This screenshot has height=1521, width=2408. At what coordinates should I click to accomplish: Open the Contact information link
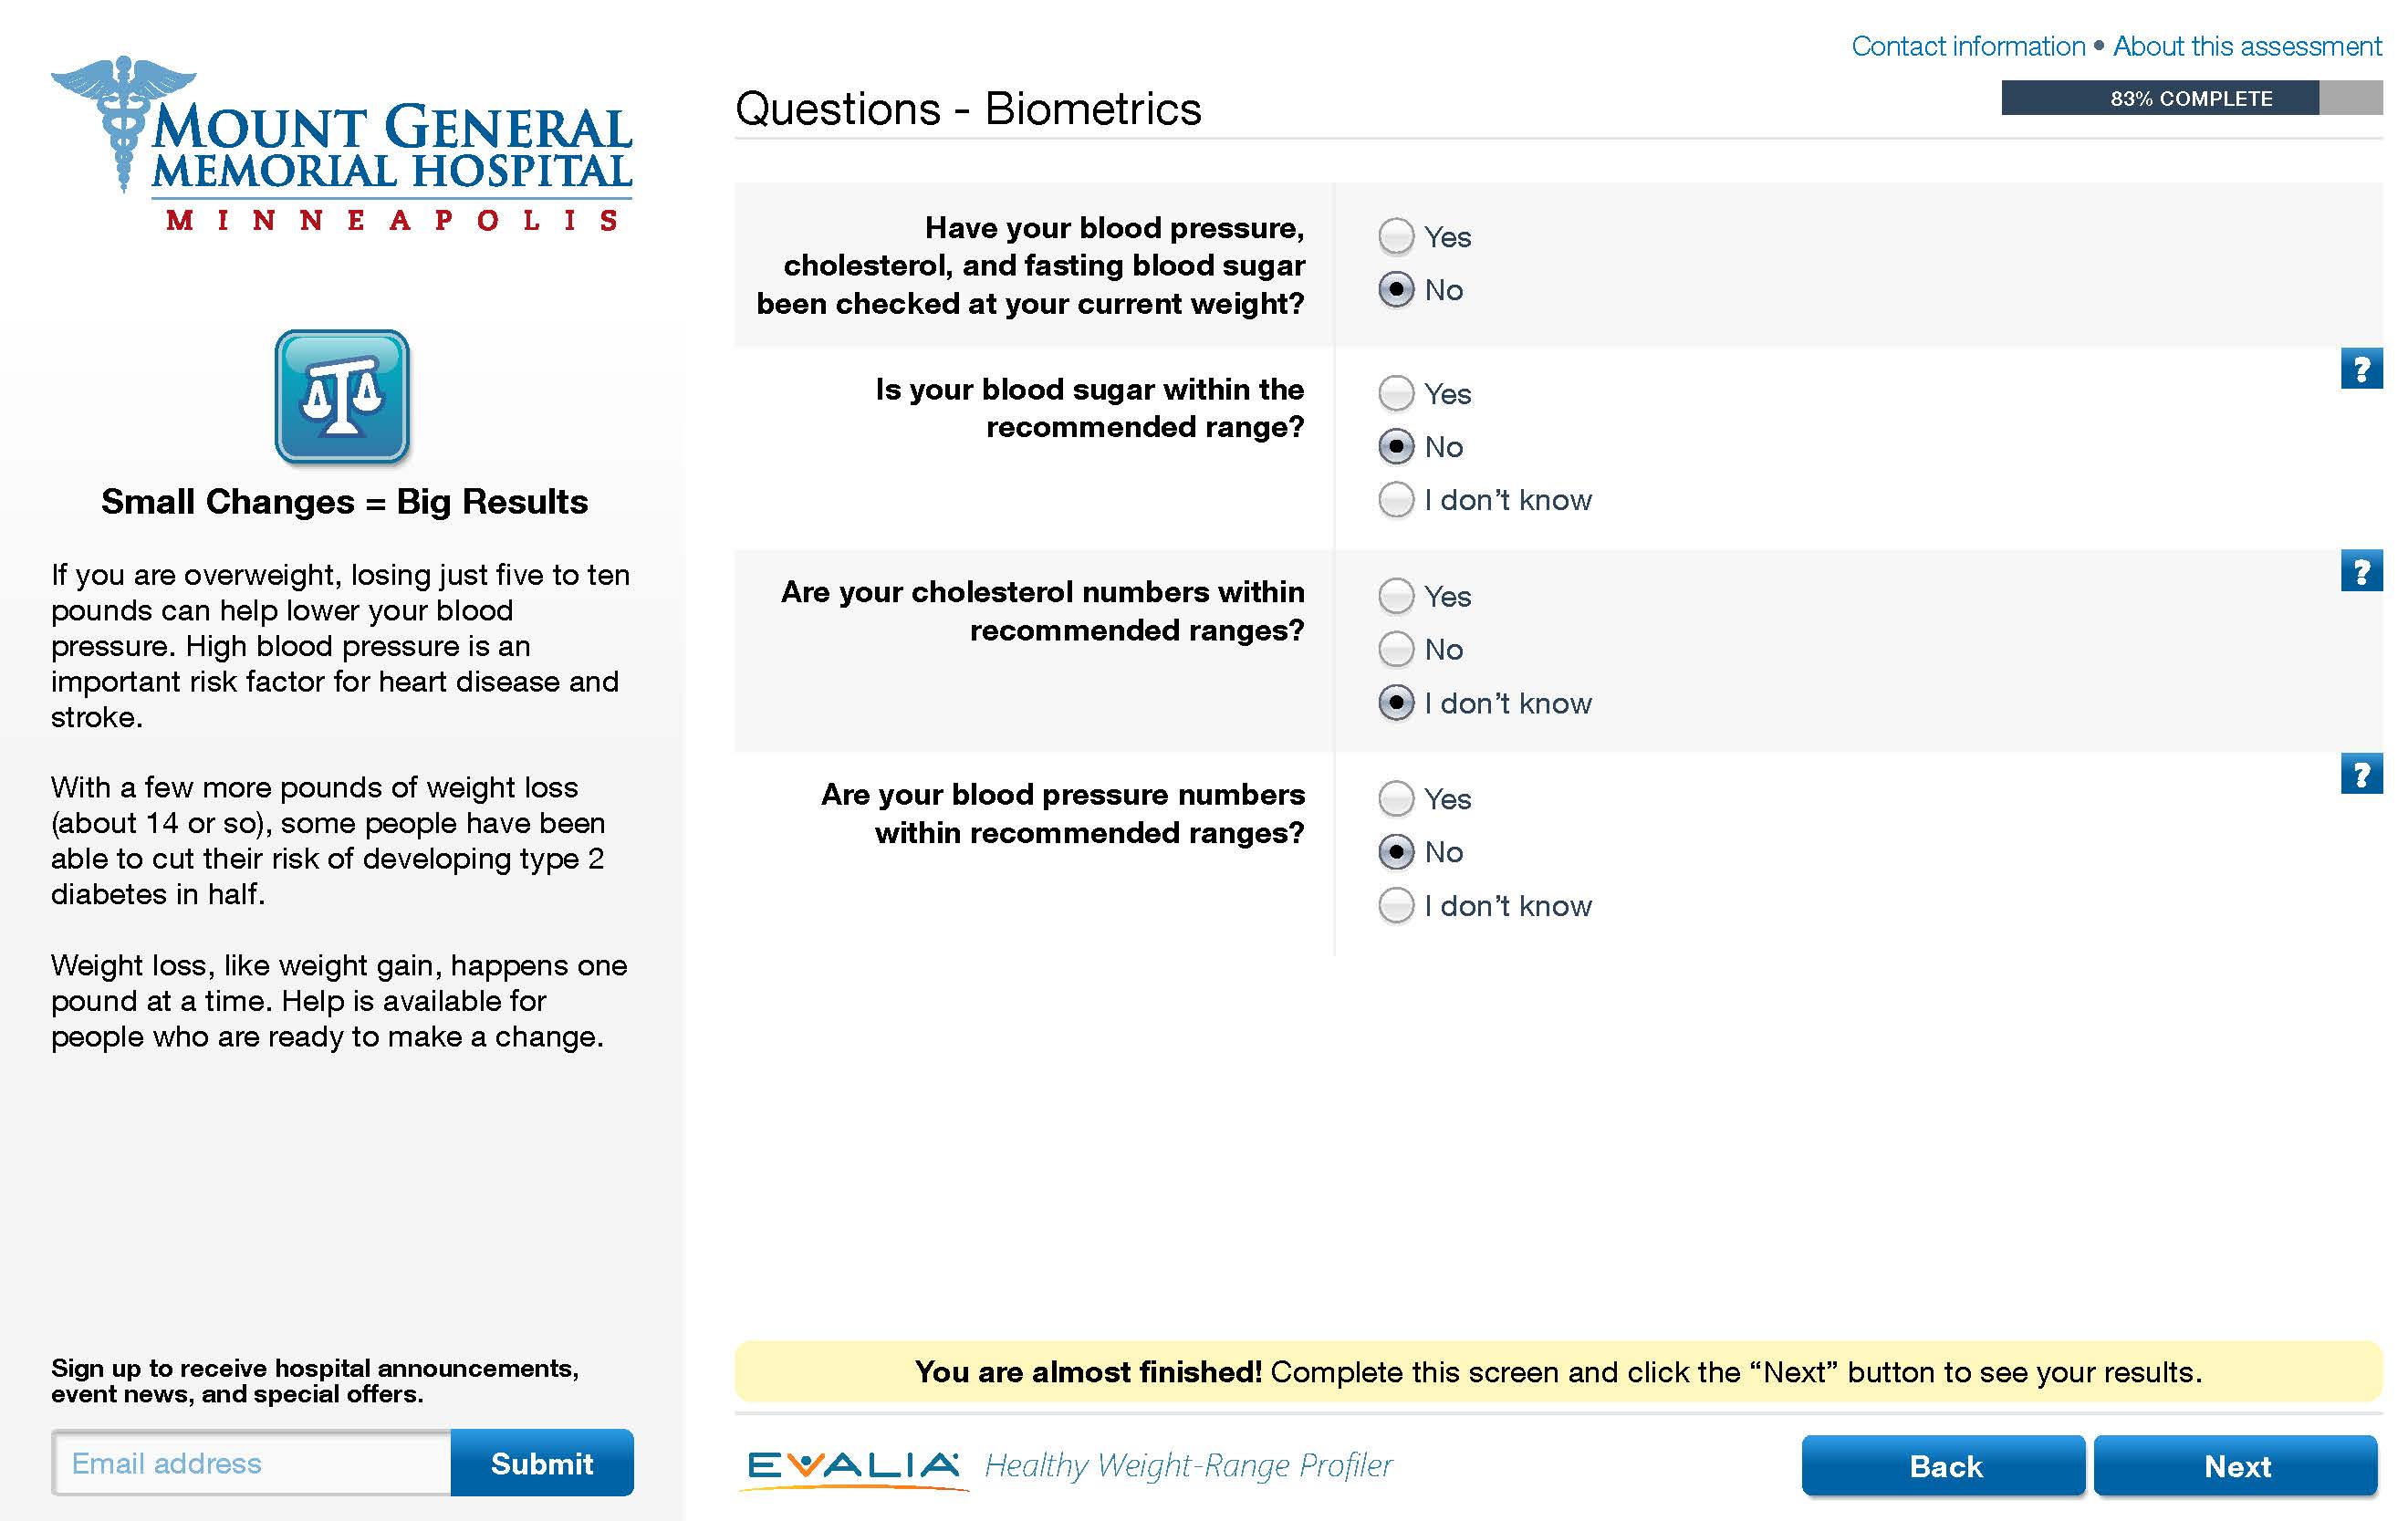(1967, 46)
